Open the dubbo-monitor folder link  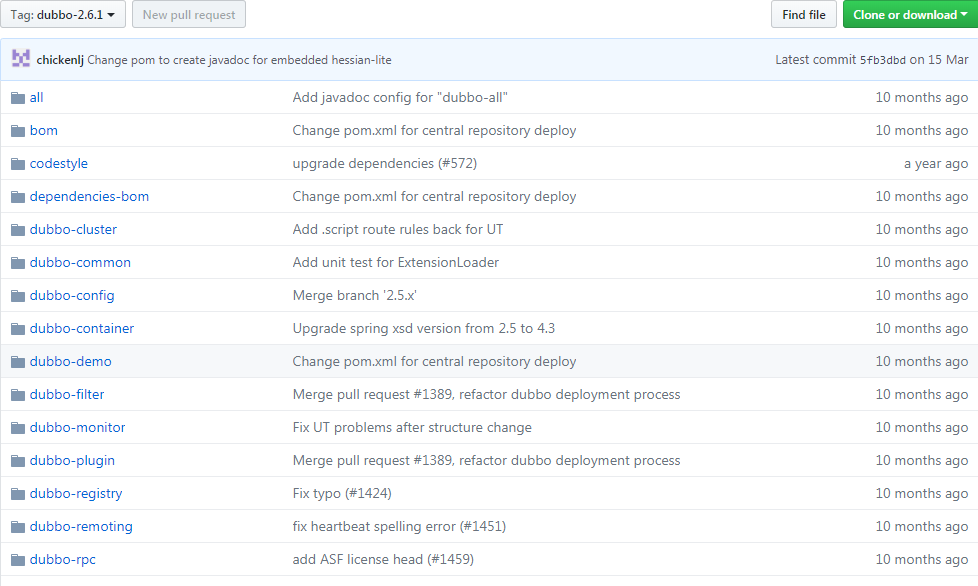pos(77,428)
